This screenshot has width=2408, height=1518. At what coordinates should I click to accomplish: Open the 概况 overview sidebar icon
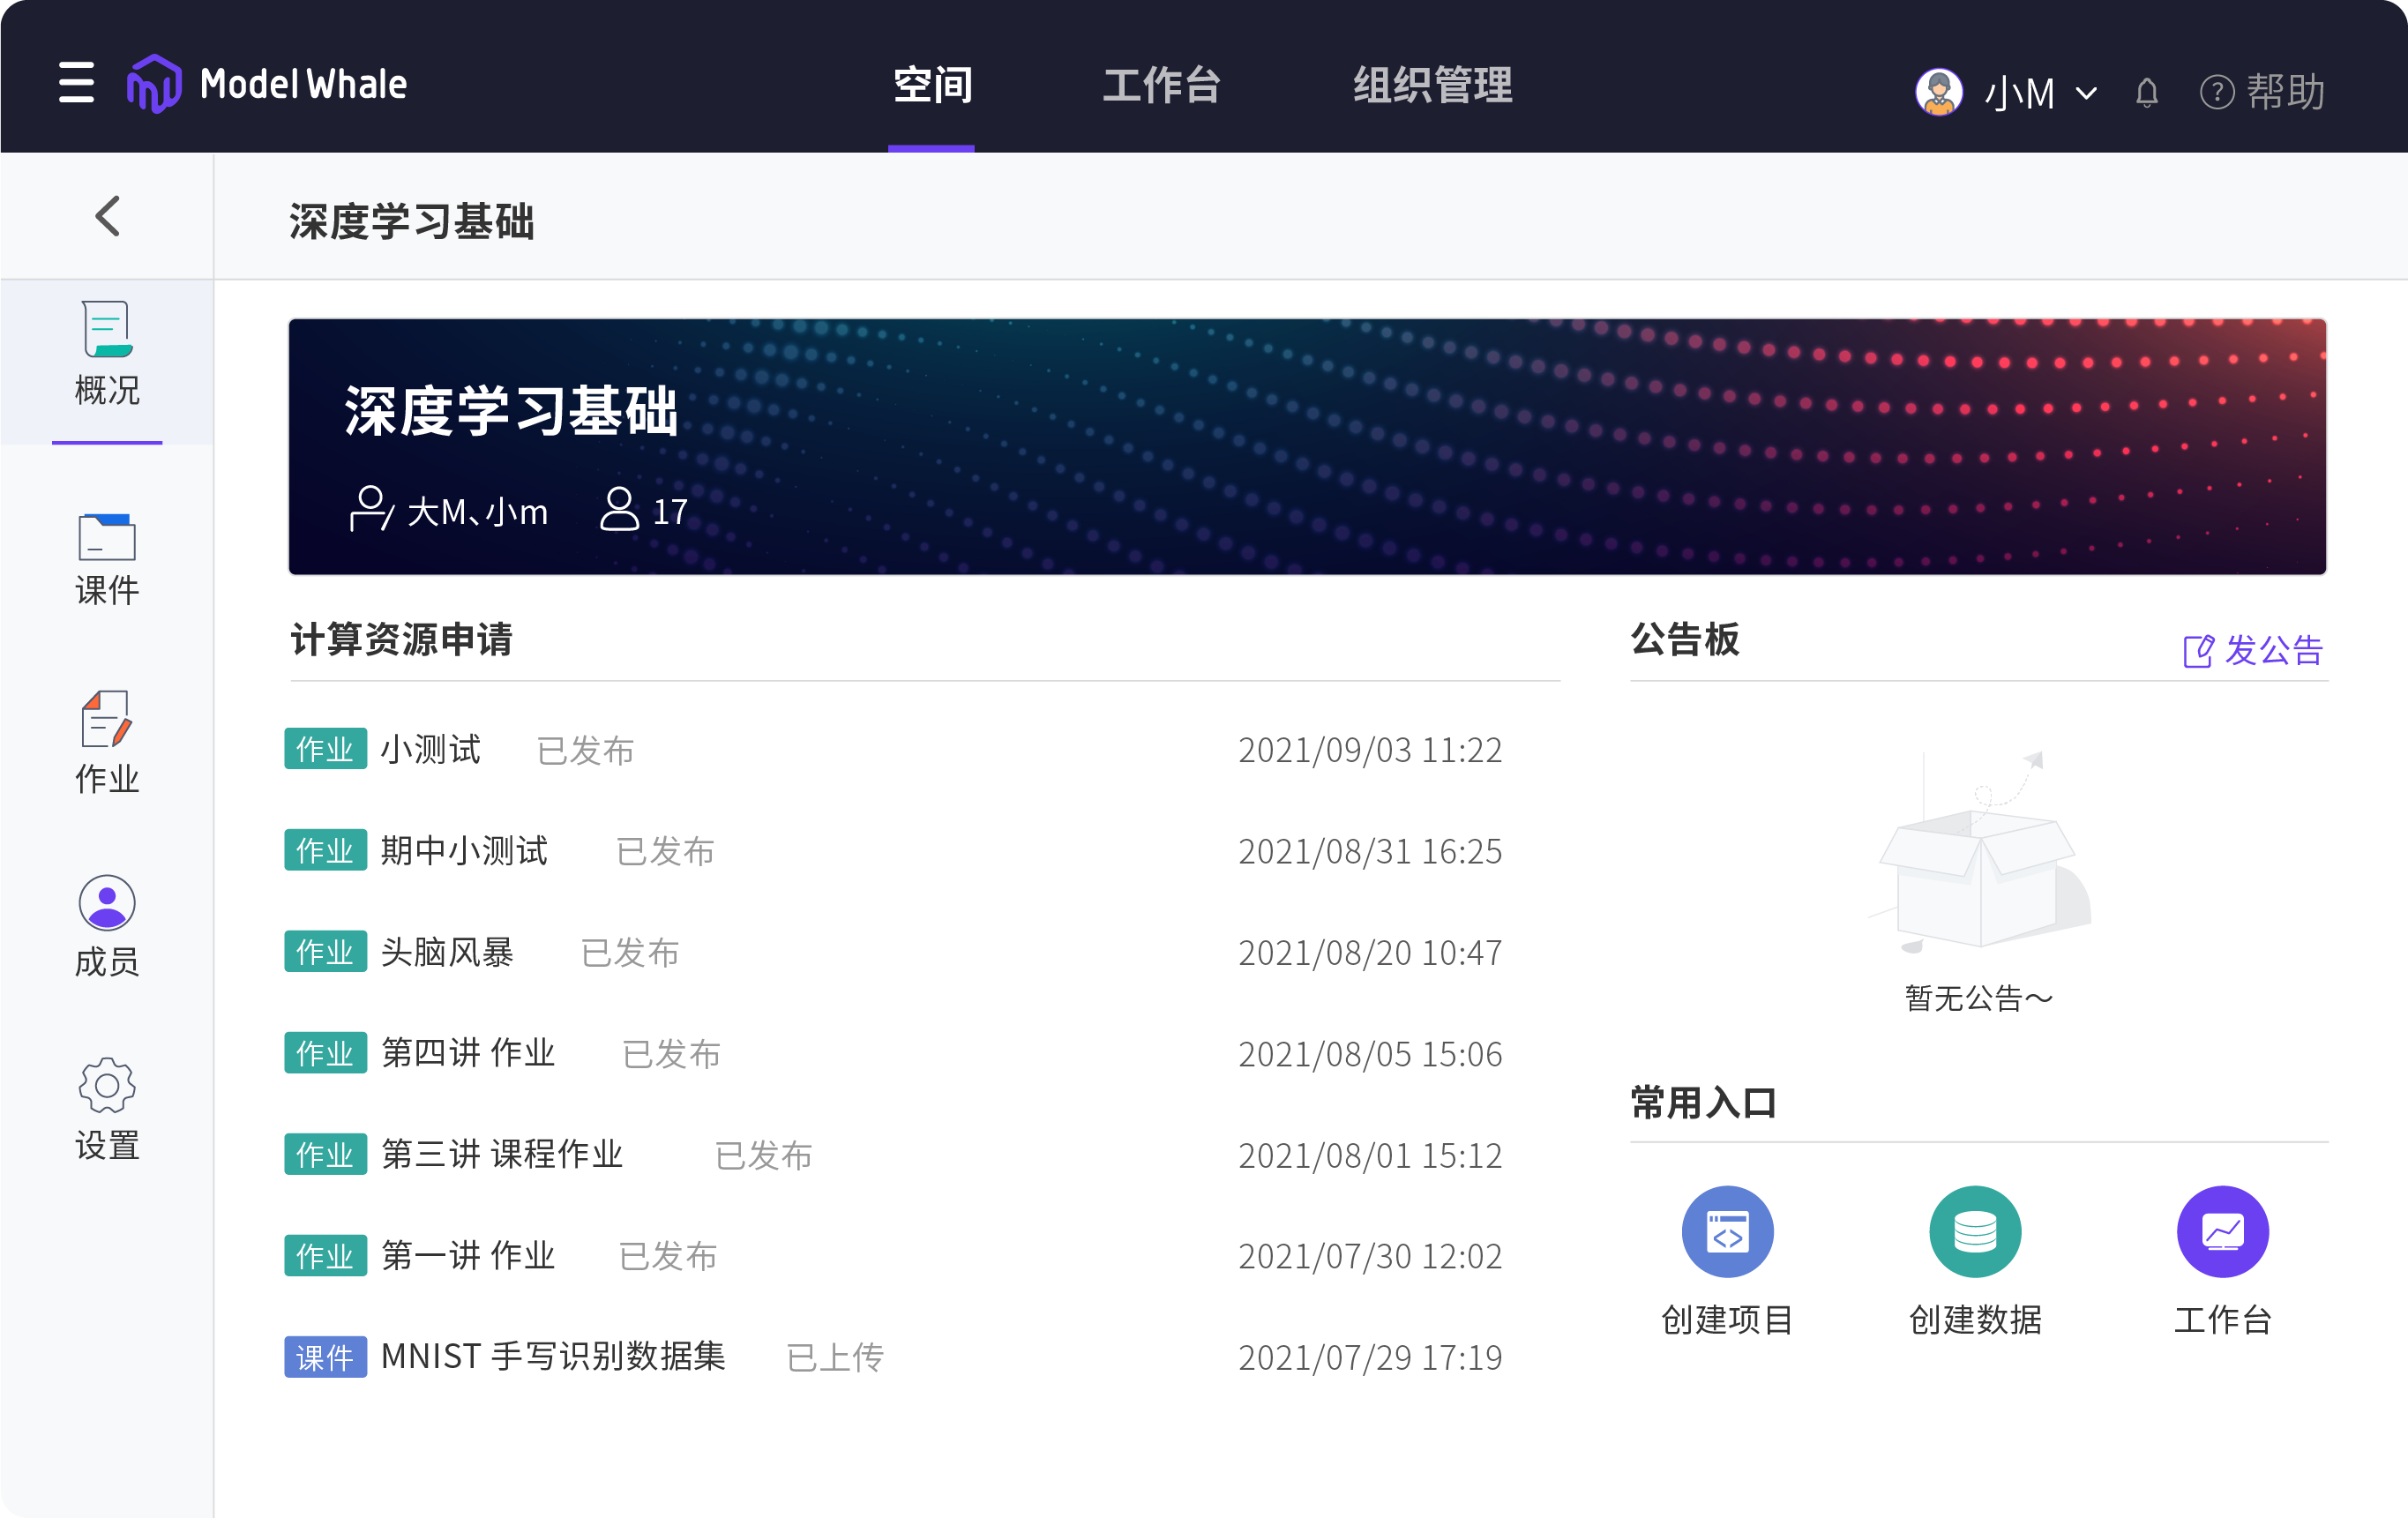107,330
